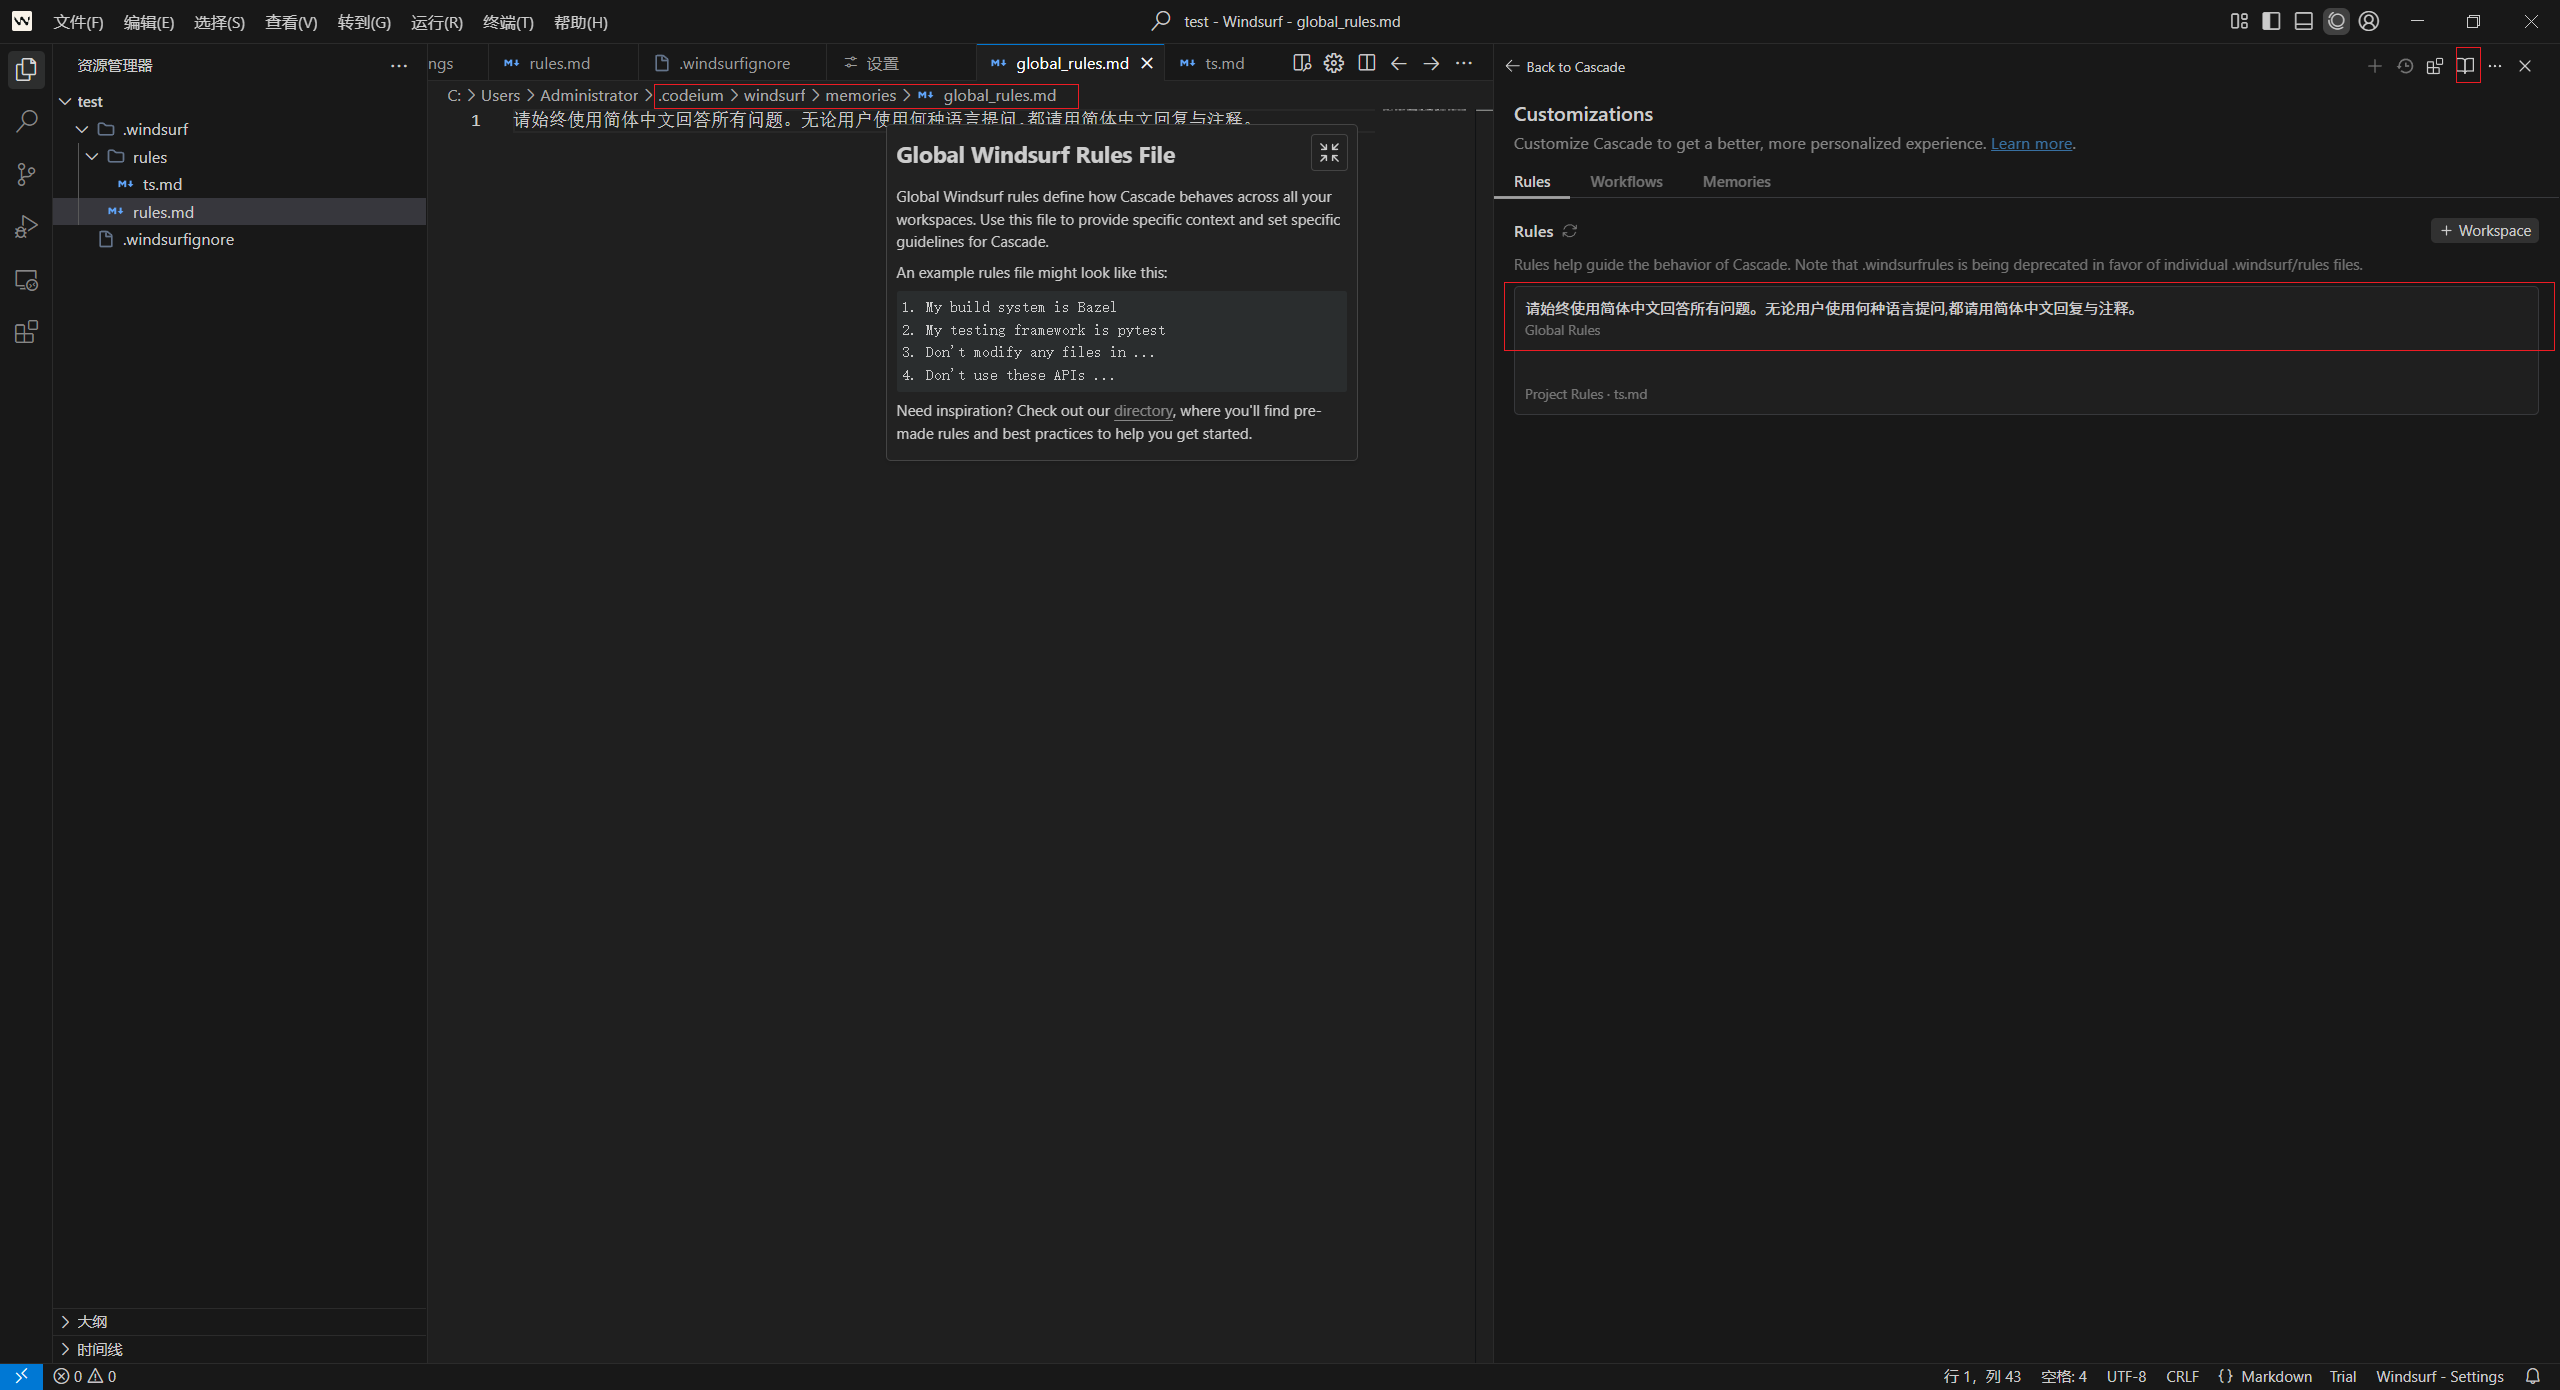Click the + Workspace button

click(x=2485, y=231)
